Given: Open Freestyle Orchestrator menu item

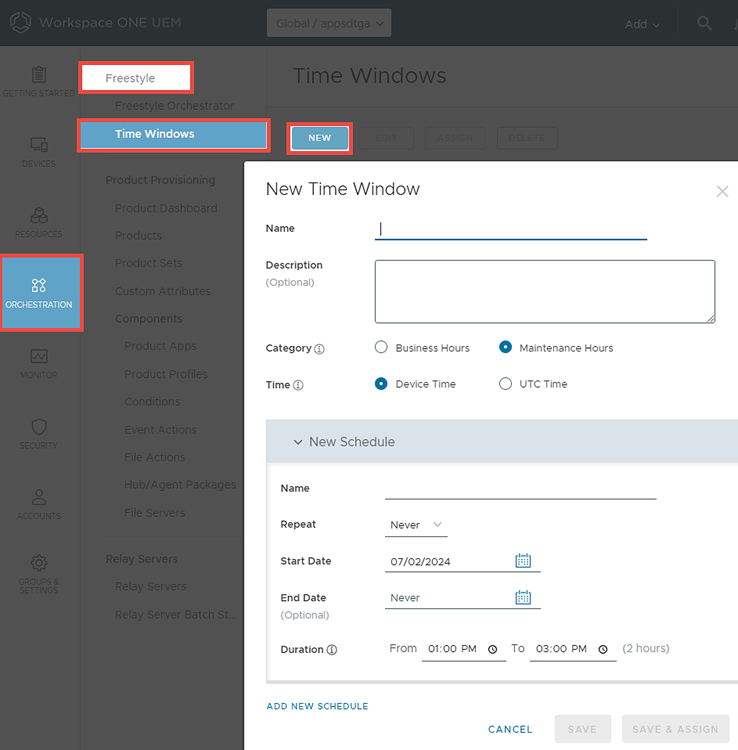Looking at the screenshot, I should (x=175, y=106).
